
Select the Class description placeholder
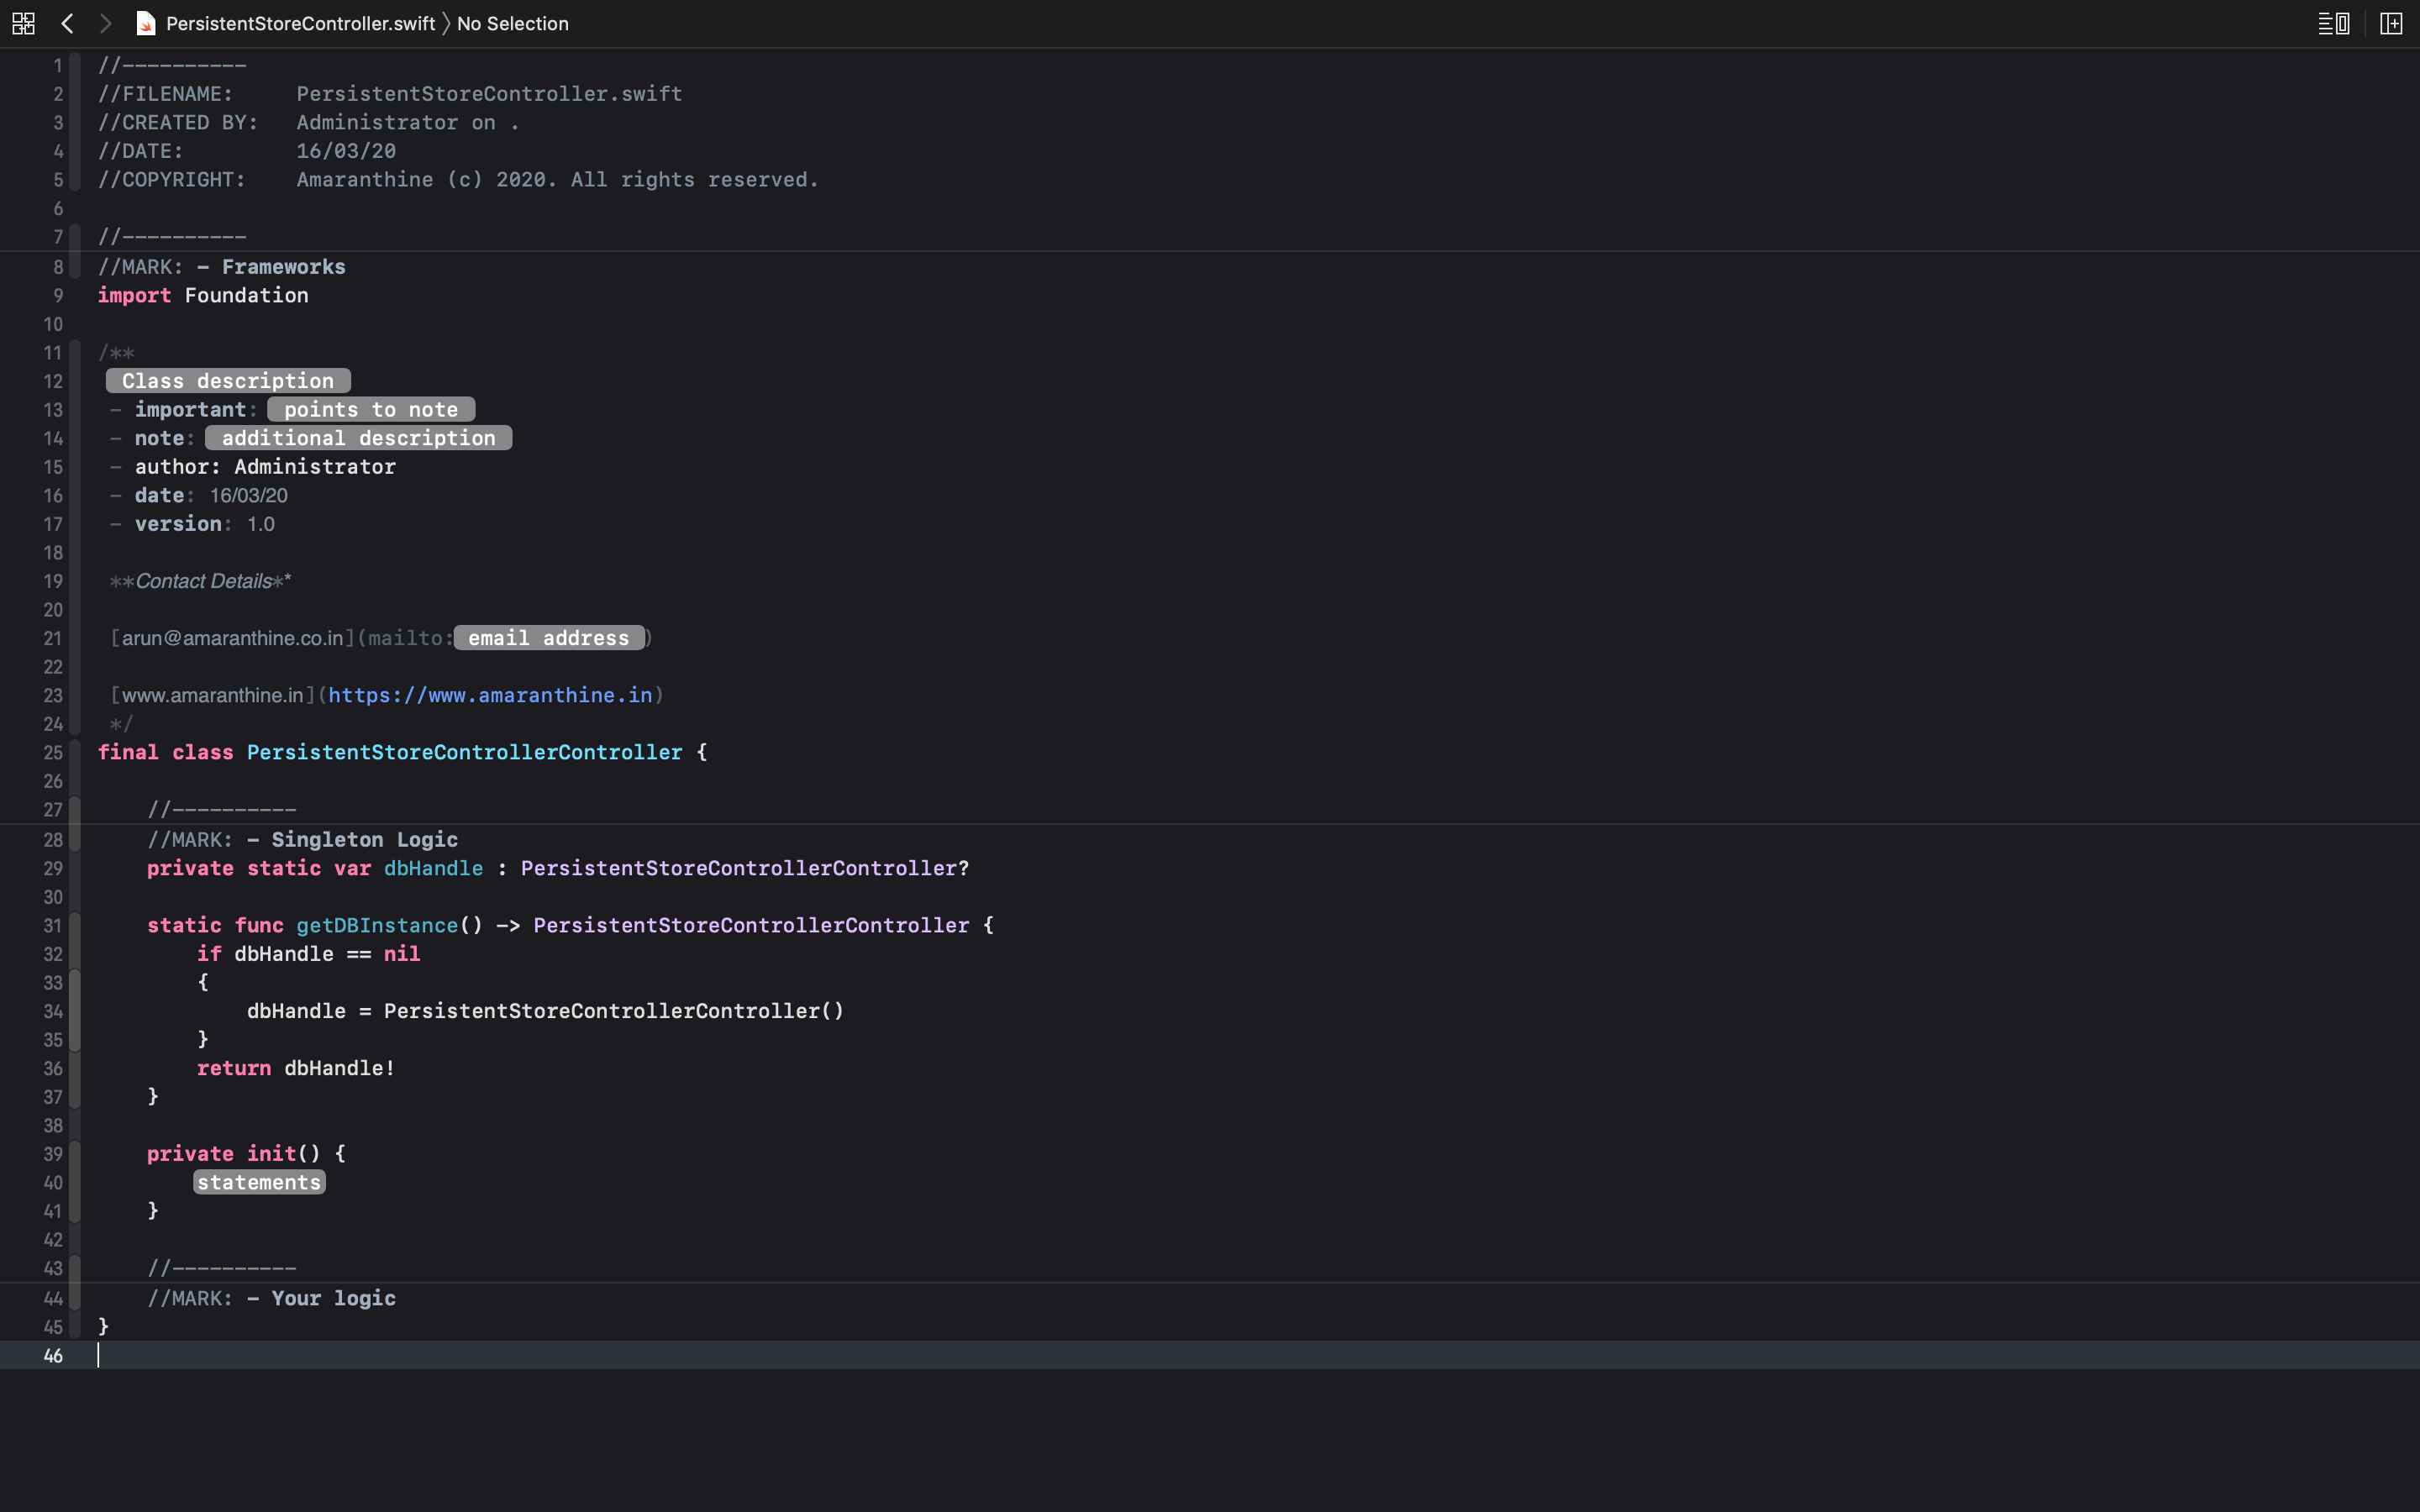228,381
